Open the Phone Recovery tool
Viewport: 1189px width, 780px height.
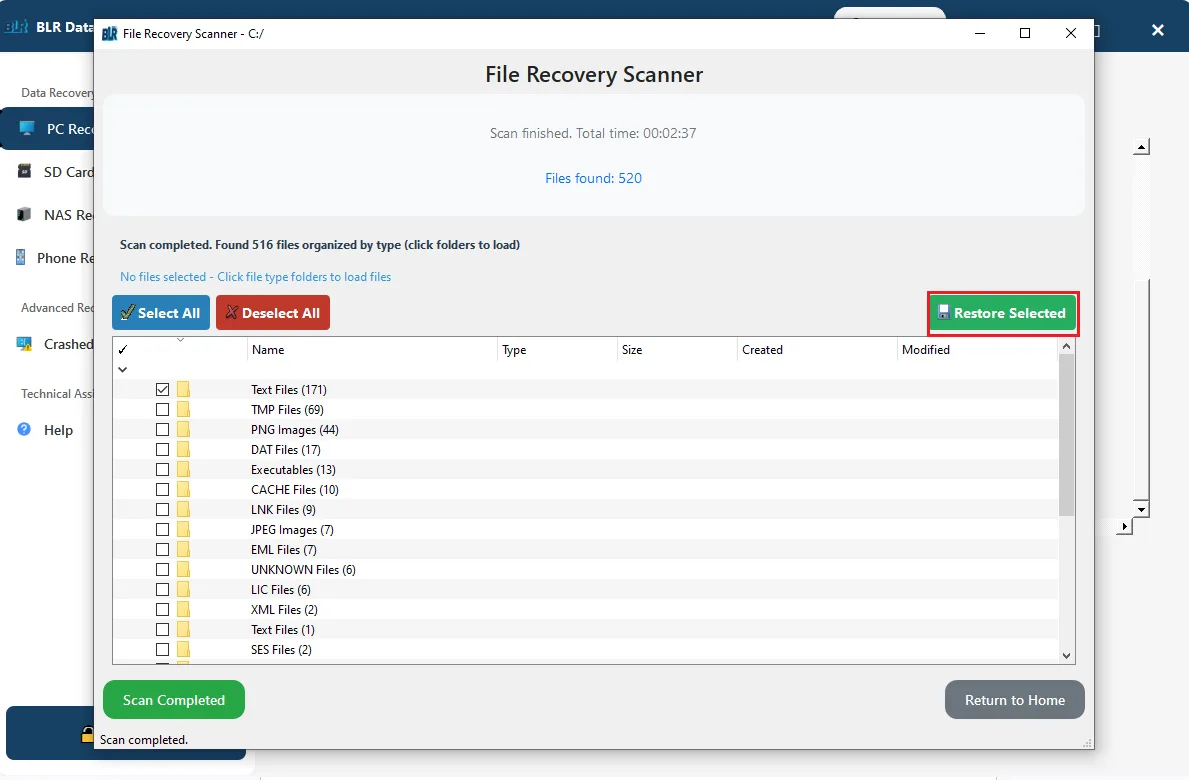(x=27, y=257)
